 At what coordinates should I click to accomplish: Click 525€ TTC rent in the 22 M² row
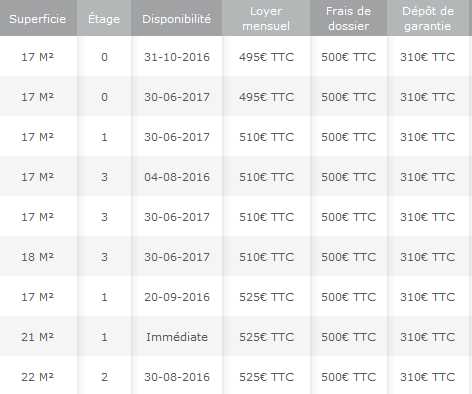266,377
